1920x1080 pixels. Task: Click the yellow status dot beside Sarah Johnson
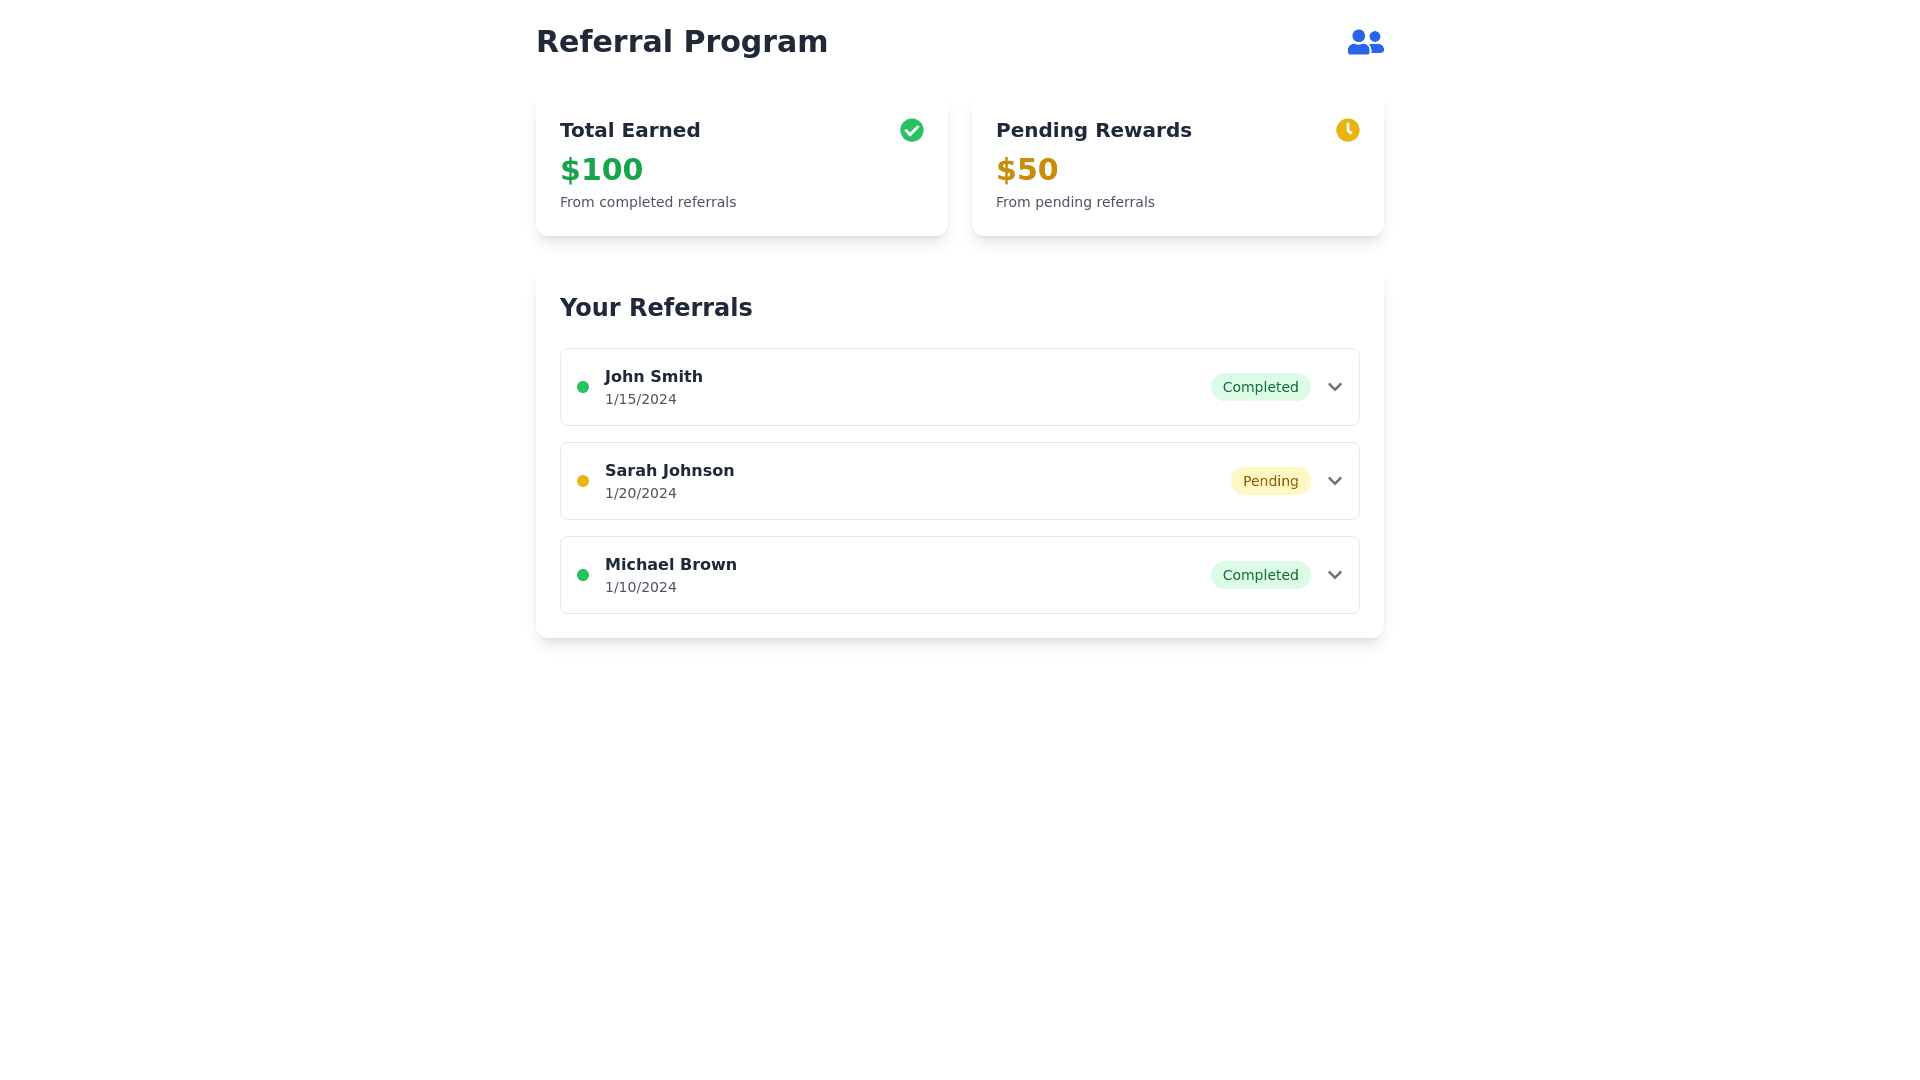click(583, 481)
